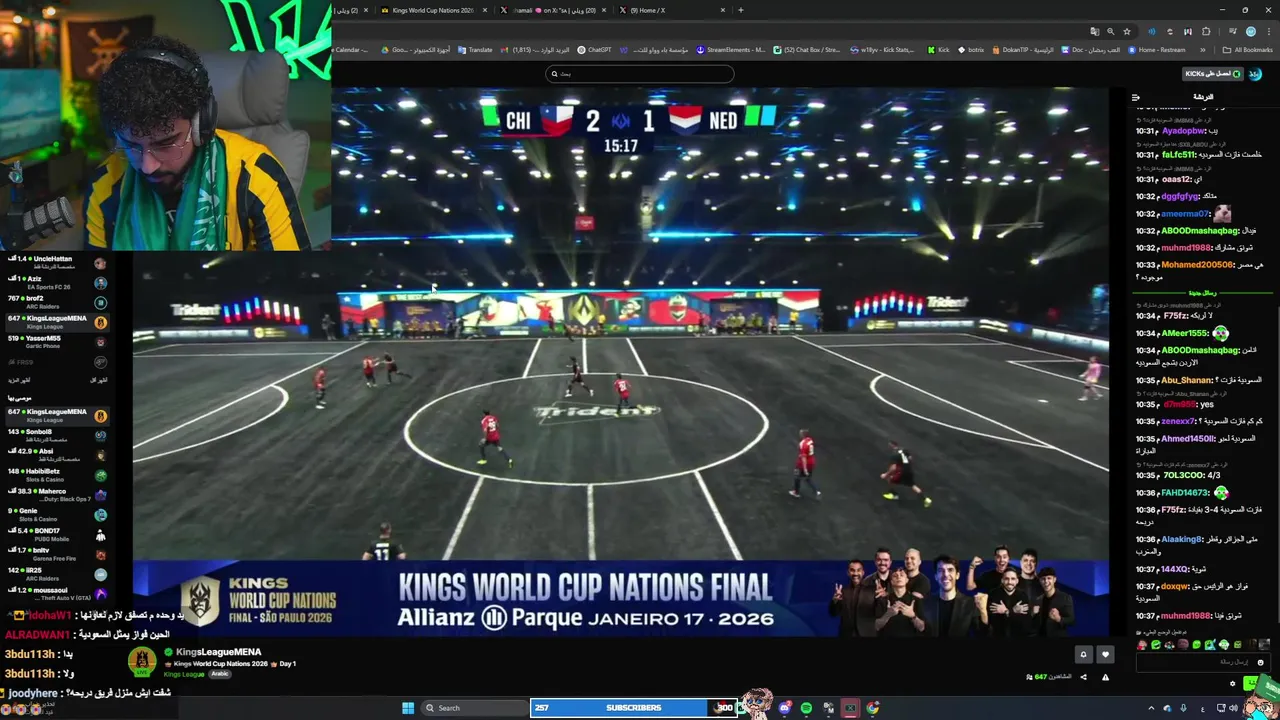Open the browser extensions puzzle icon
The width and height of the screenshot is (1280, 720).
click(x=1206, y=31)
